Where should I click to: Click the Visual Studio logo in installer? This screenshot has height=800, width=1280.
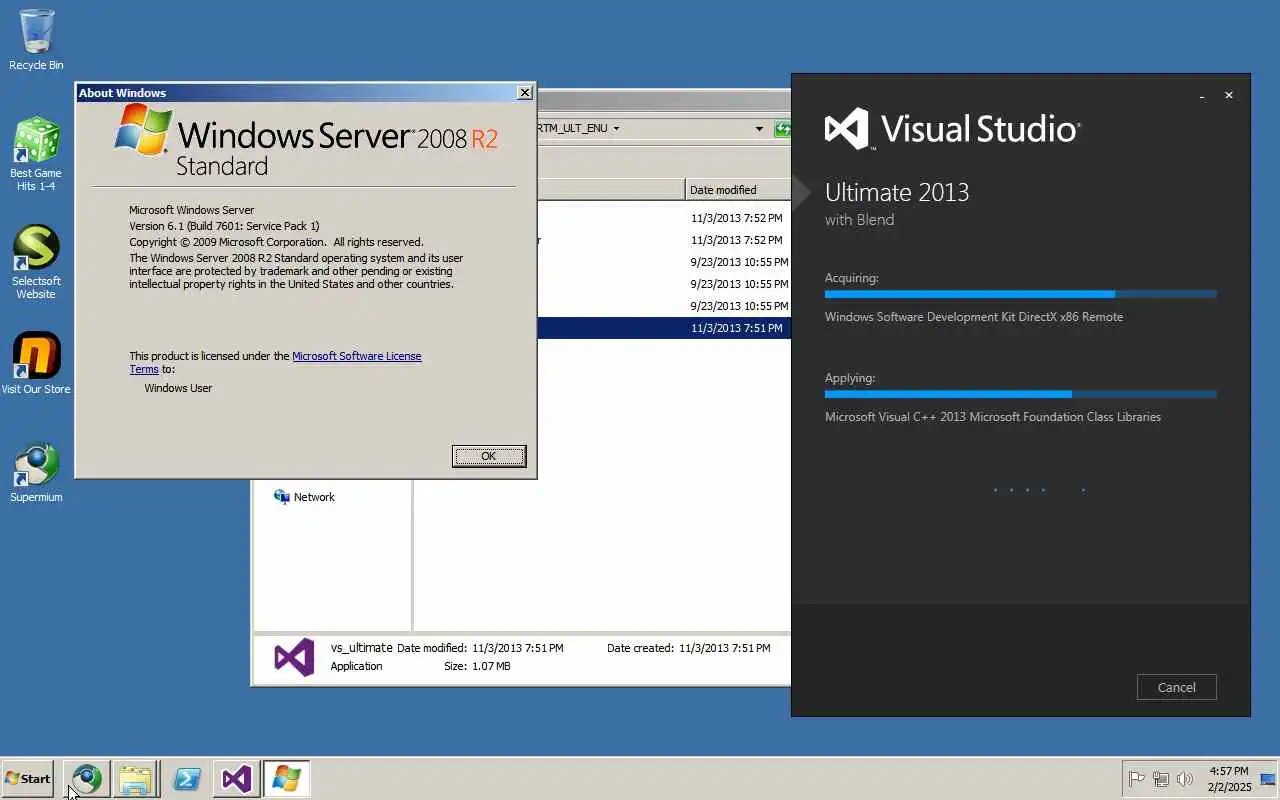pyautogui.click(x=846, y=129)
